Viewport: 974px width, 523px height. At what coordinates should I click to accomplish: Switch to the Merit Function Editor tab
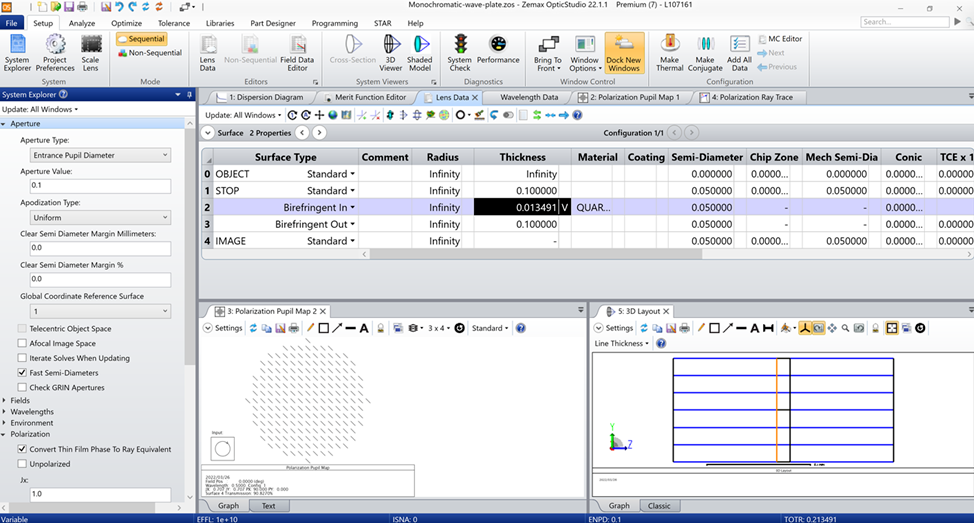(x=370, y=98)
